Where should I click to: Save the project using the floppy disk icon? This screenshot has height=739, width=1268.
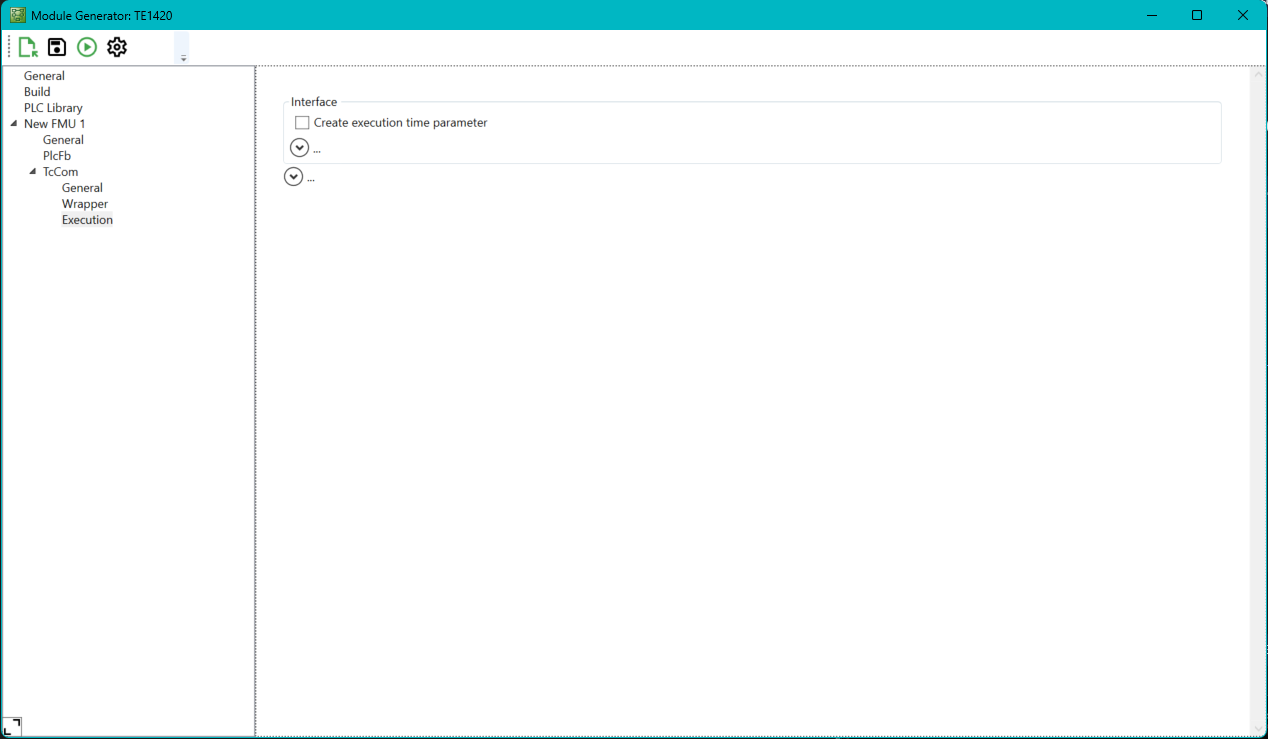56,46
